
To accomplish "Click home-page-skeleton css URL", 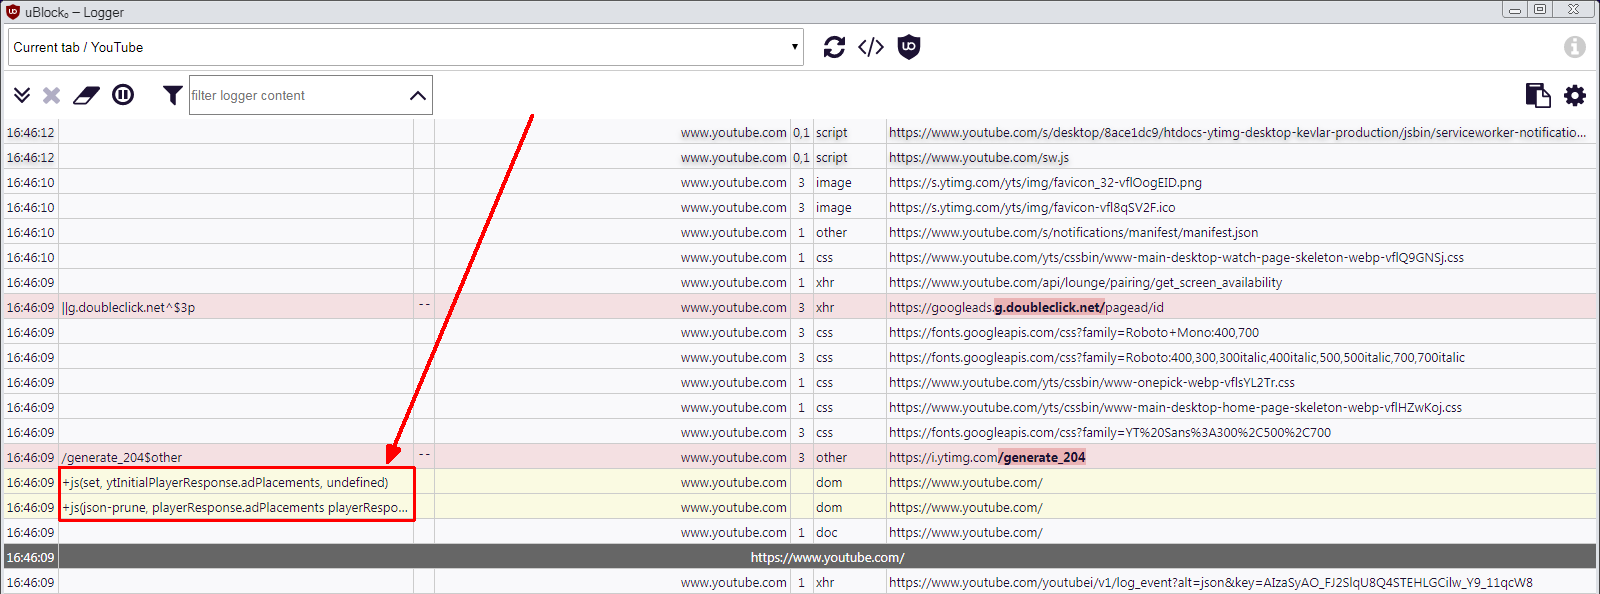I will point(1175,407).
